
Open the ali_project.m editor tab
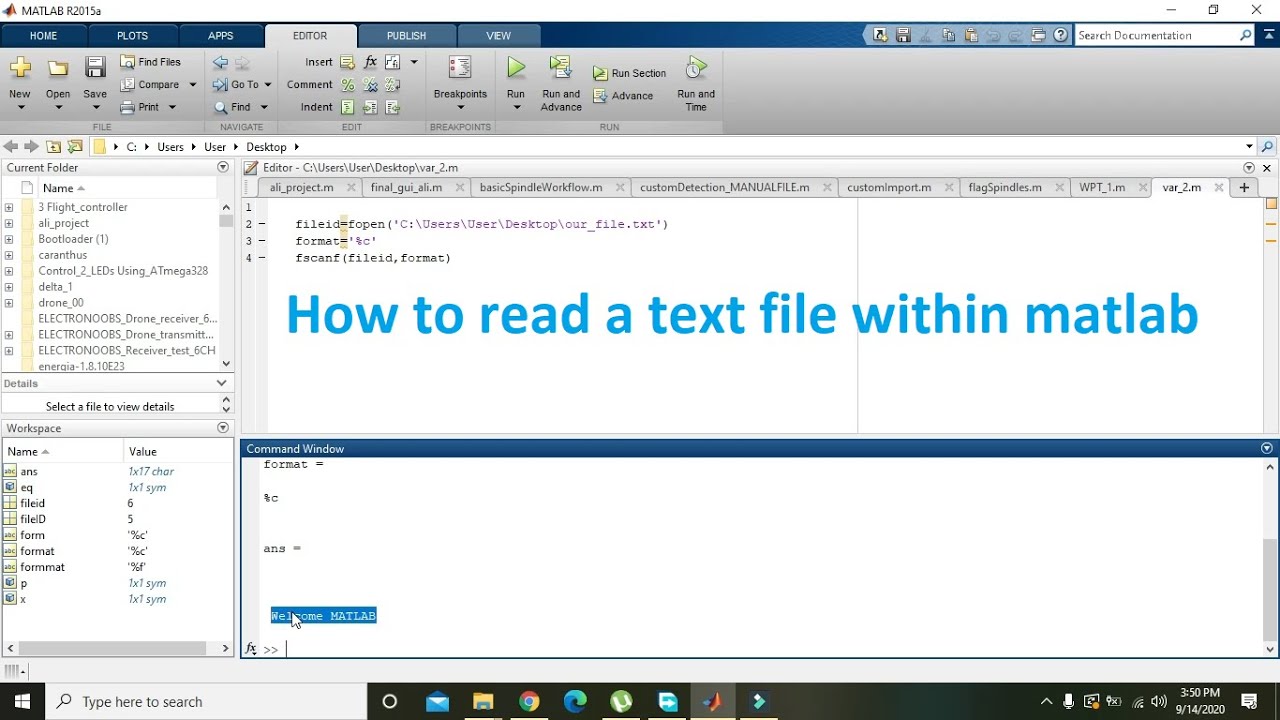tap(301, 187)
